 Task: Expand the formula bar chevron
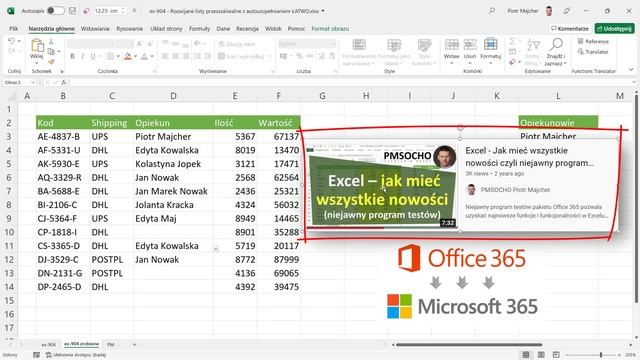click(x=633, y=82)
